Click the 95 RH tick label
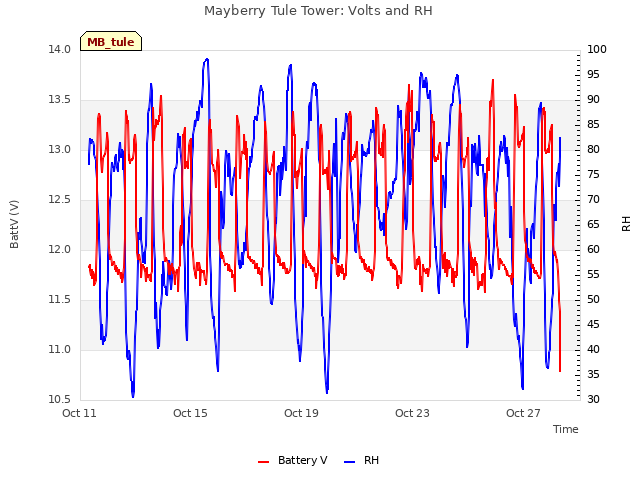The image size is (640, 480). 593,74
